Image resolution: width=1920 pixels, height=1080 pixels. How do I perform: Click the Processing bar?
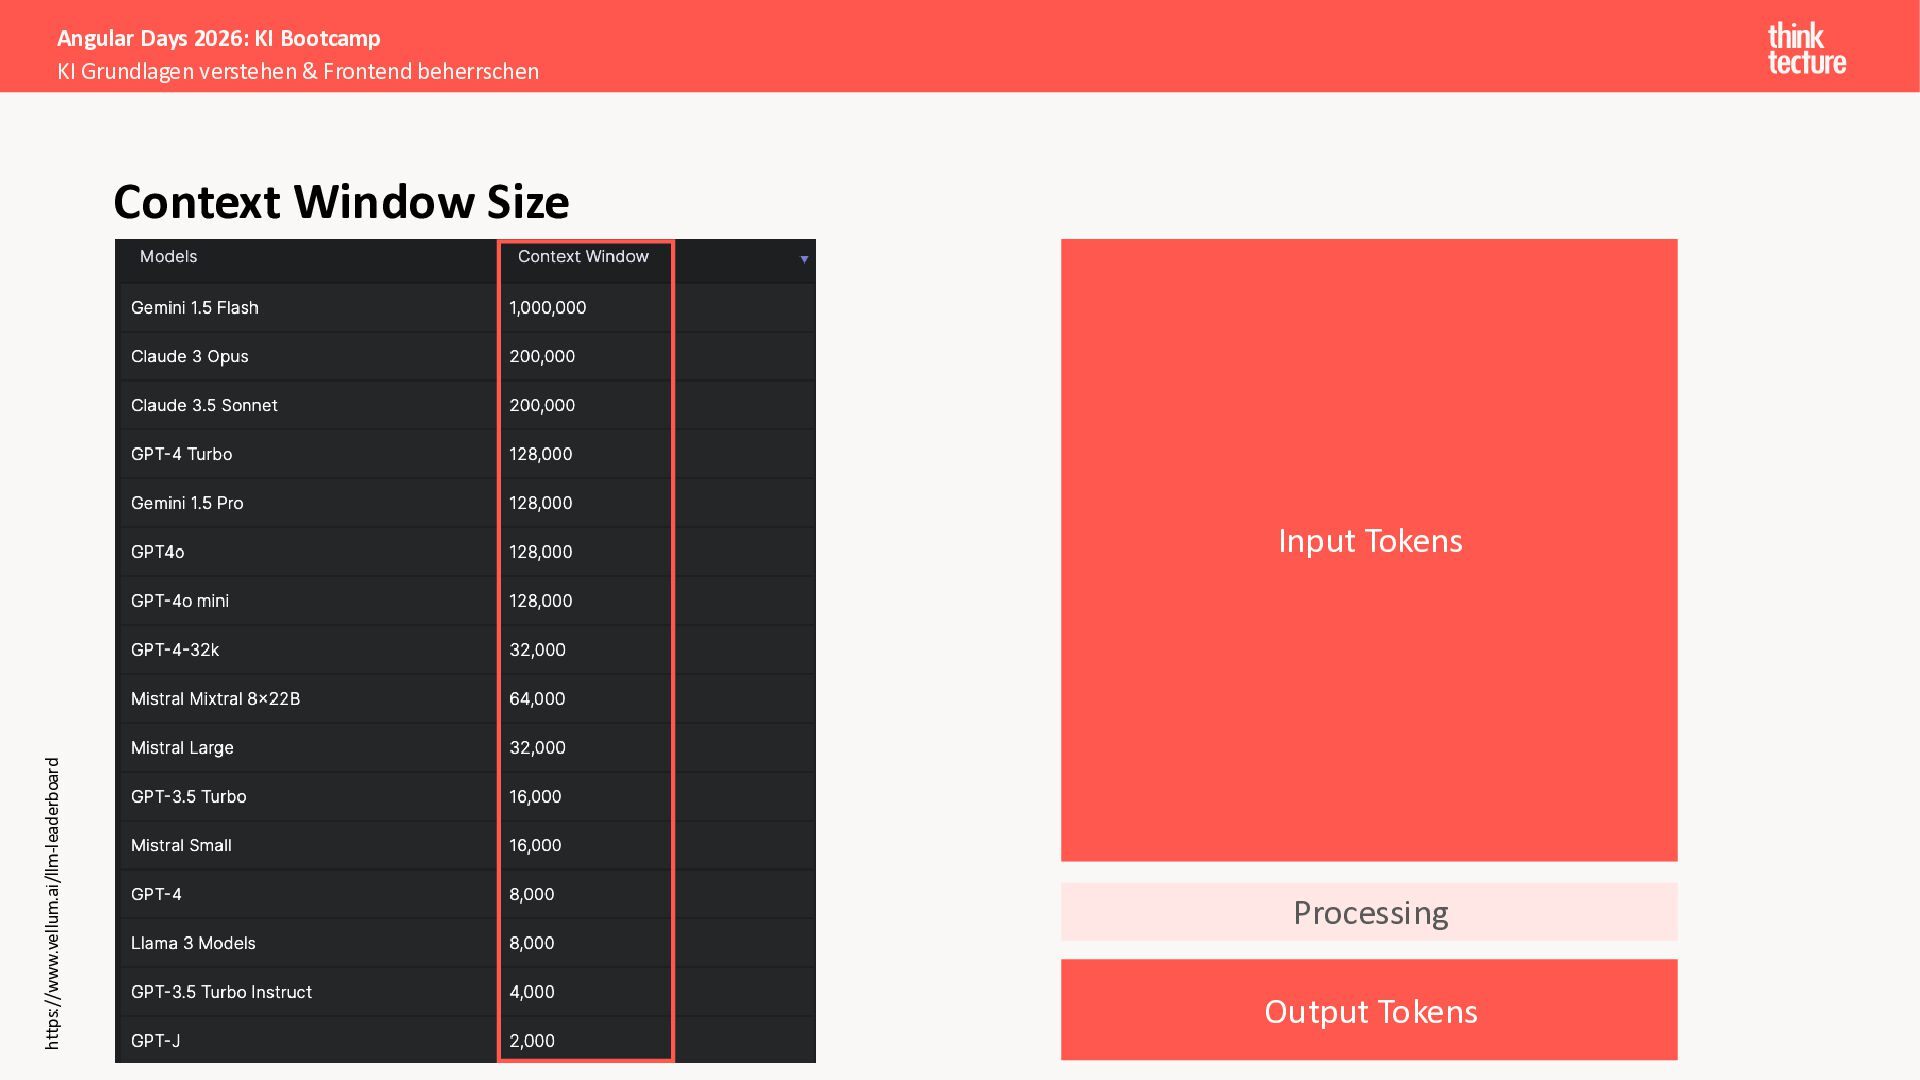point(1369,912)
